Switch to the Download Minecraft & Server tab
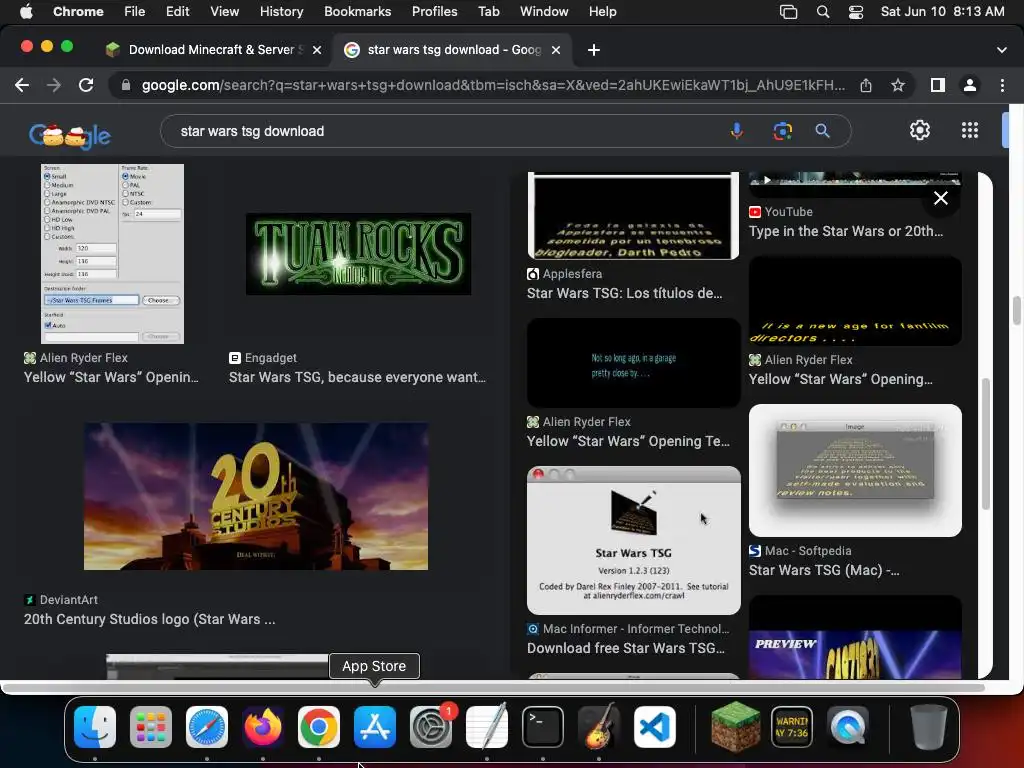 (213, 50)
